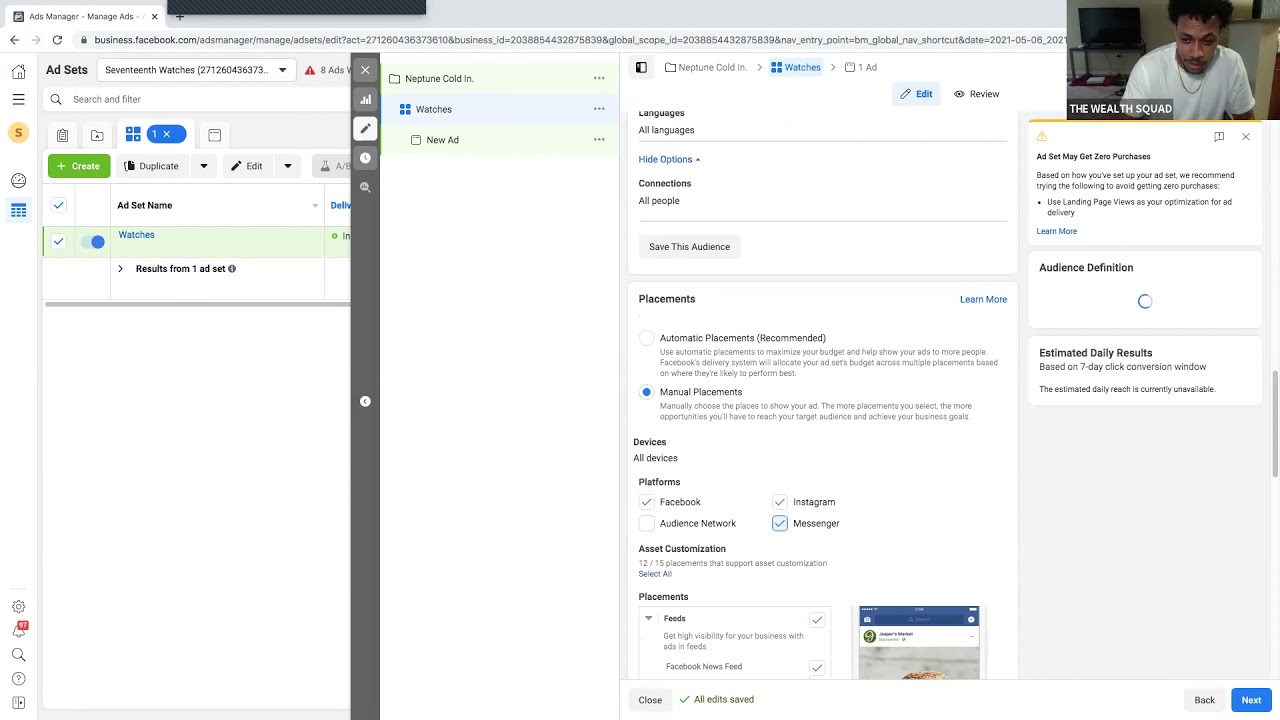Toggle the Messenger platform checkbox
This screenshot has height=720, width=1280.
(779, 523)
